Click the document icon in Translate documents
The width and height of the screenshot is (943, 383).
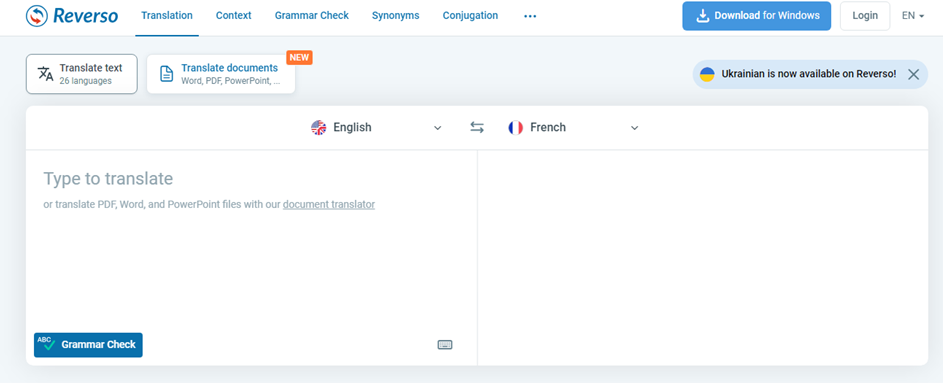click(x=166, y=74)
